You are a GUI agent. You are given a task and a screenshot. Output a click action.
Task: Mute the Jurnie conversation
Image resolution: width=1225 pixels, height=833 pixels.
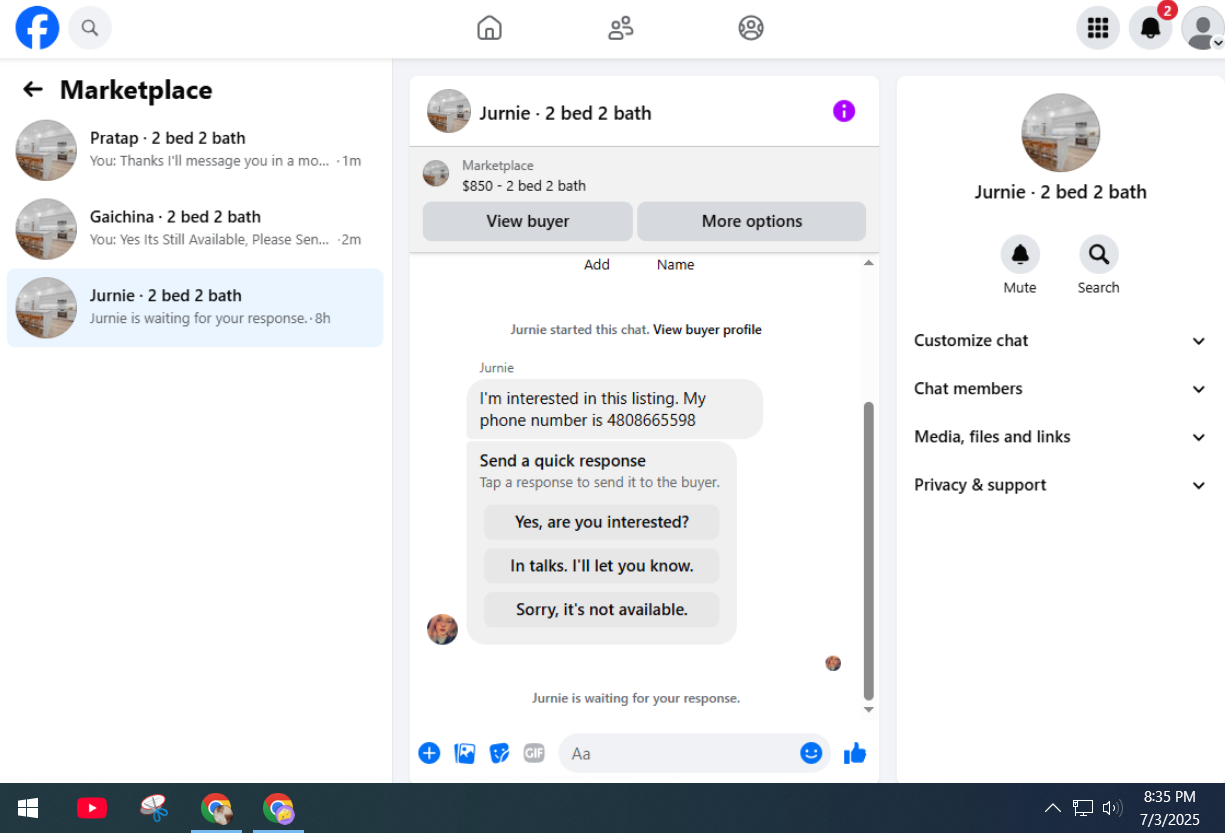pos(1020,255)
